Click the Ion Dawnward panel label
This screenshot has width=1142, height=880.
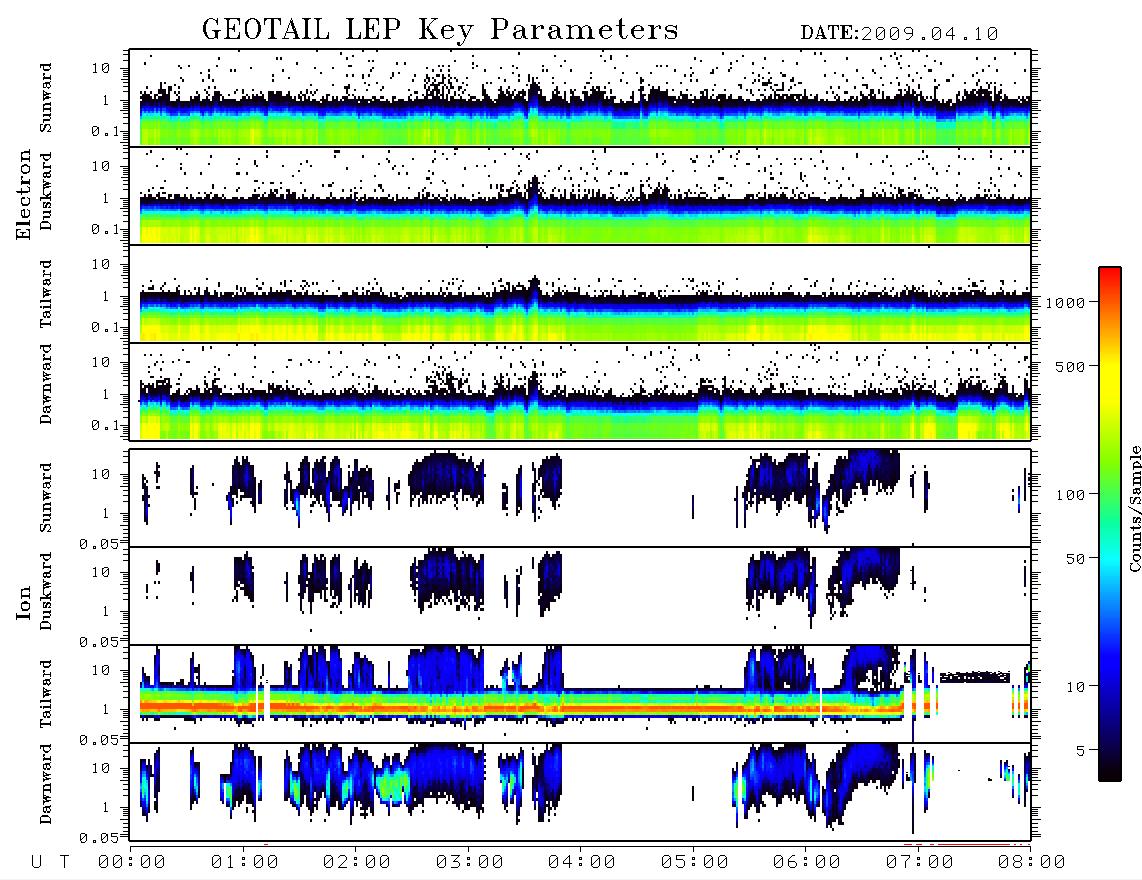(46, 784)
